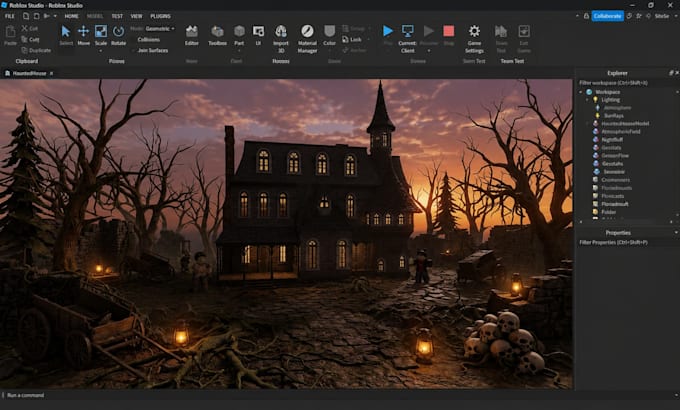Close the Explorer panel
This screenshot has width=680, height=410.
(677, 73)
